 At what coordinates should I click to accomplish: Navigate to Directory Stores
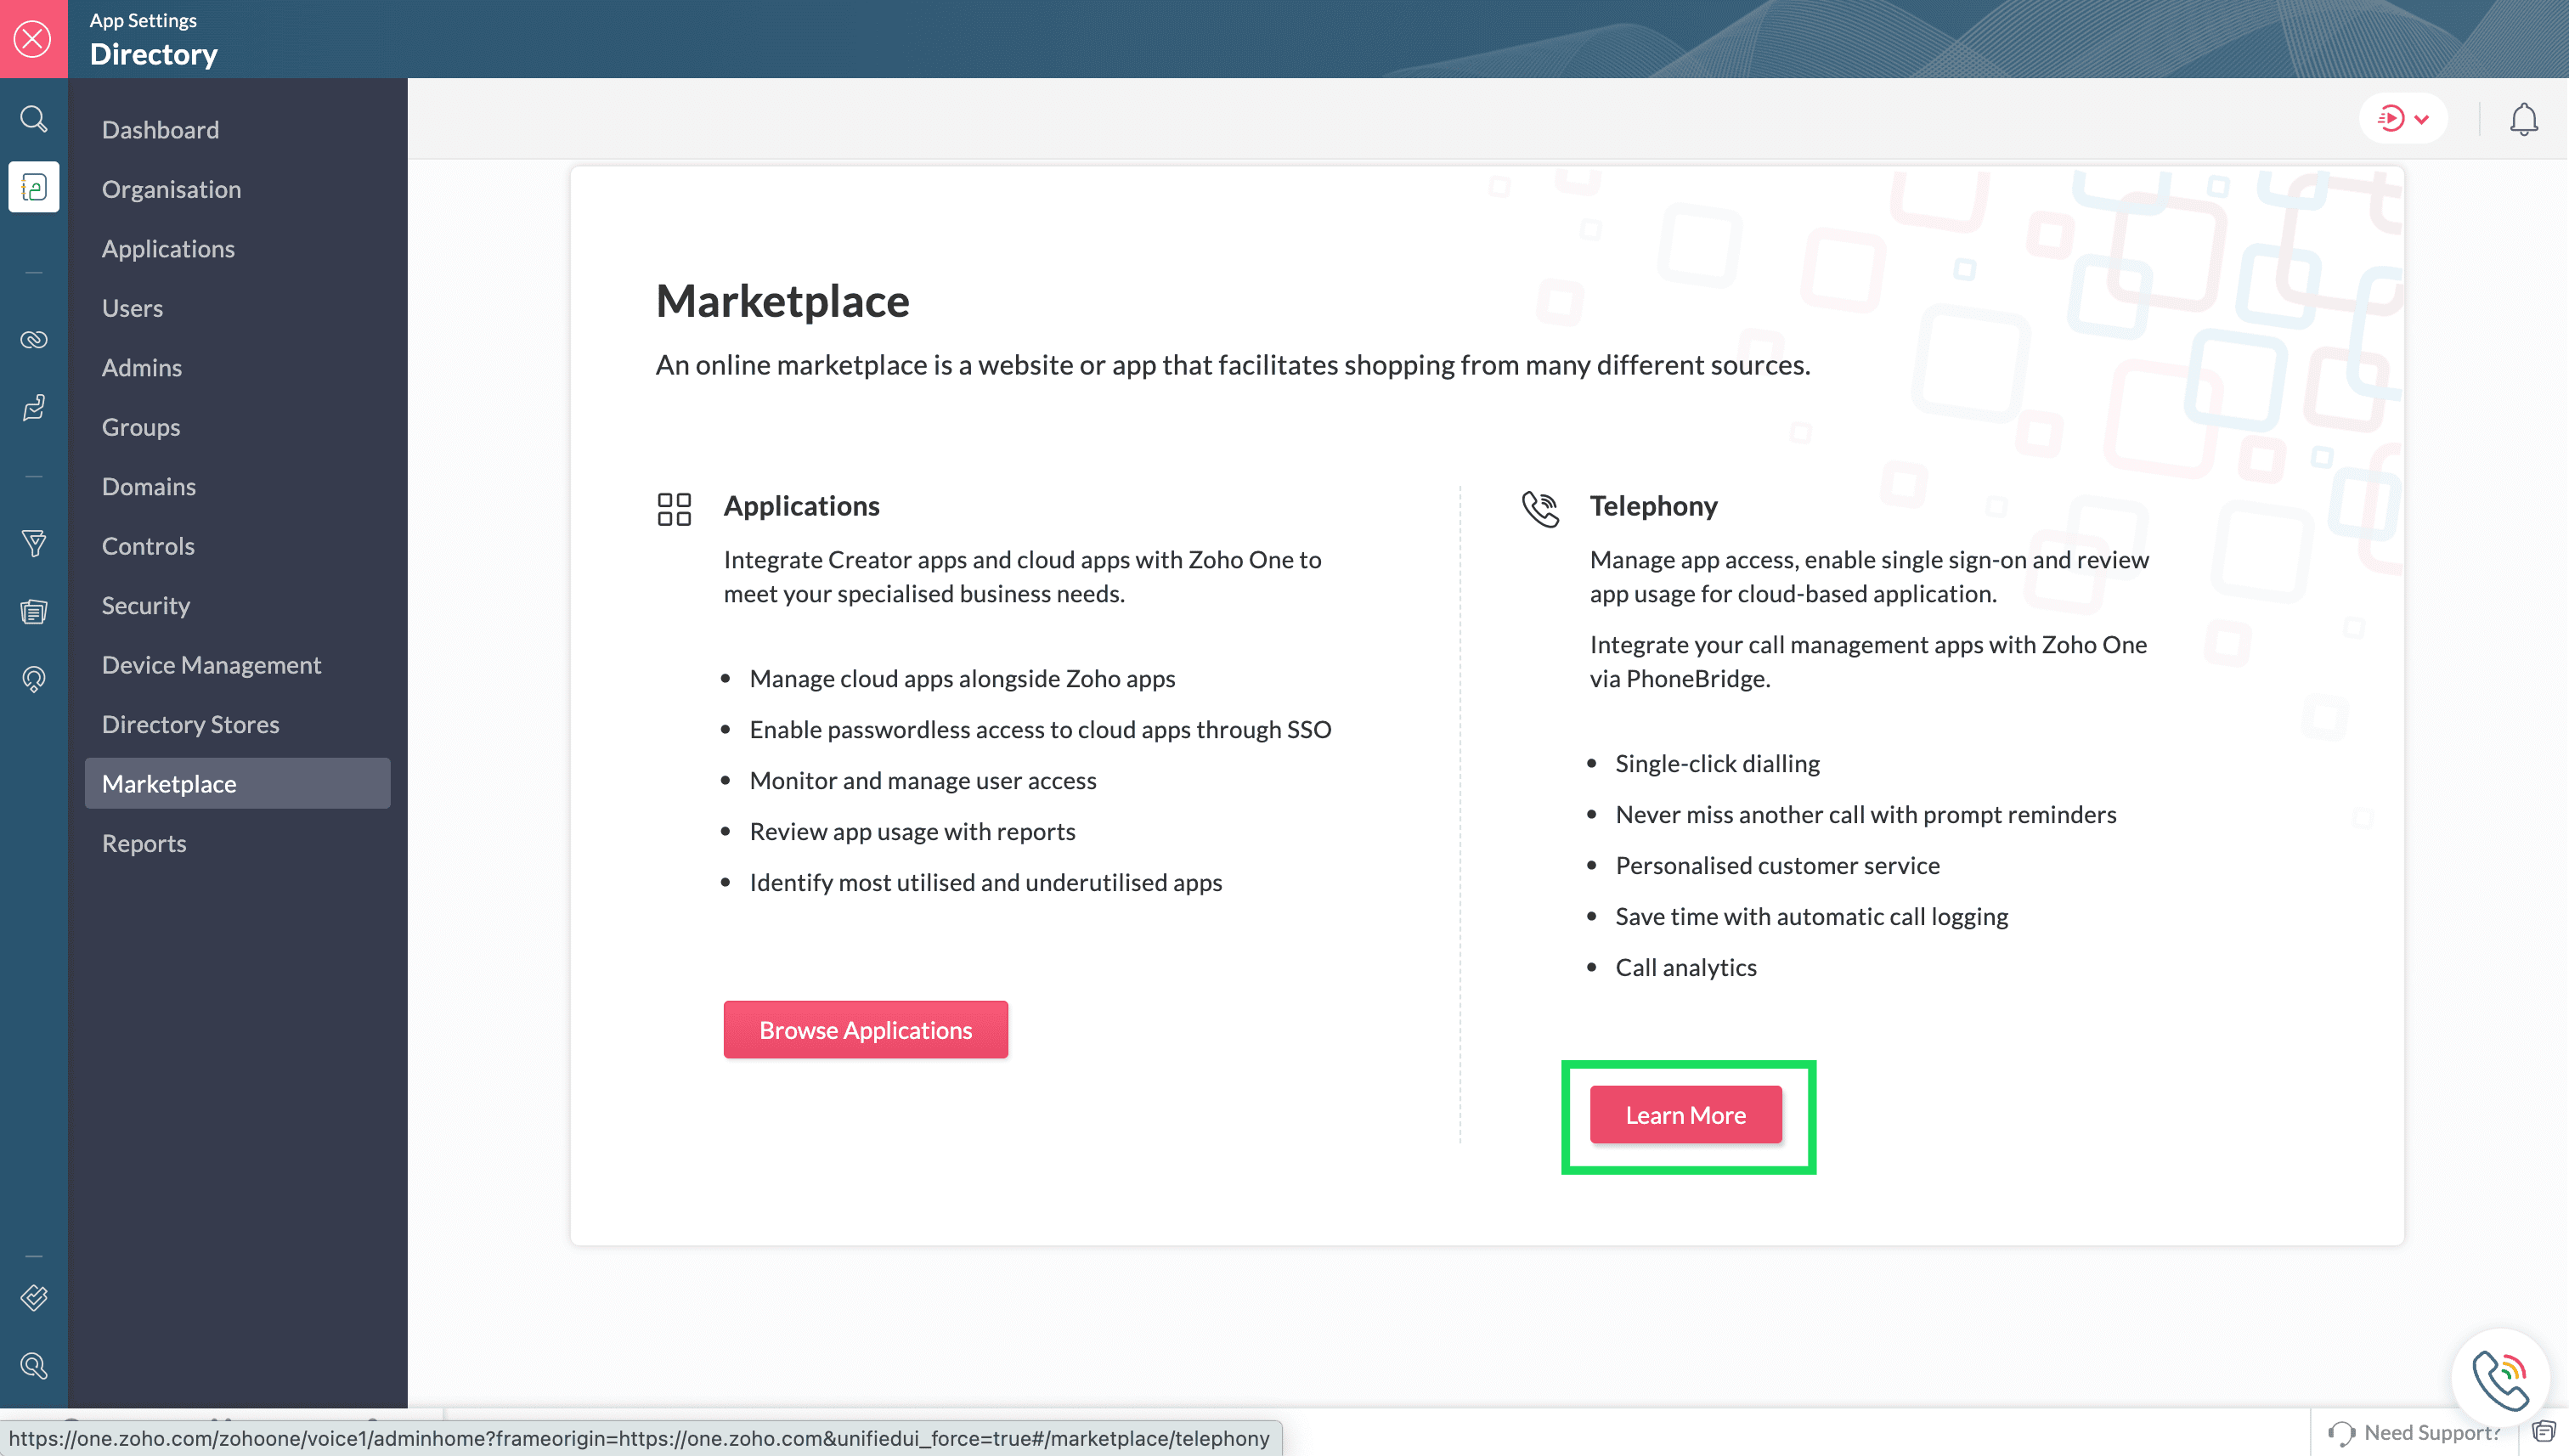tap(190, 724)
